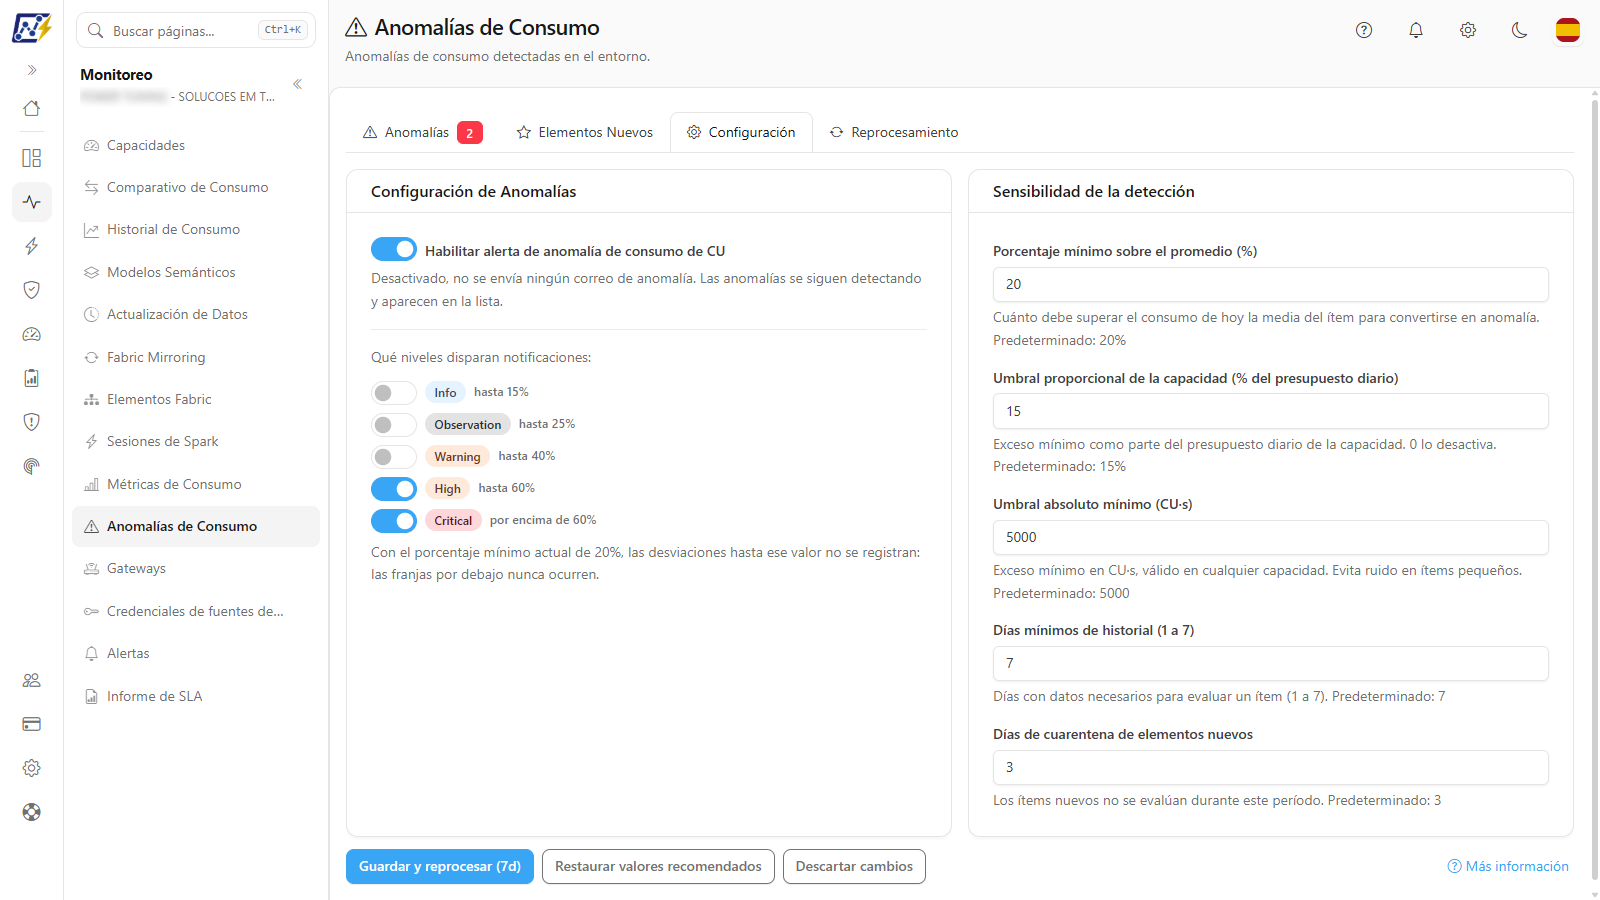
Task: Focus the Buscar páginas search box
Action: click(x=196, y=30)
